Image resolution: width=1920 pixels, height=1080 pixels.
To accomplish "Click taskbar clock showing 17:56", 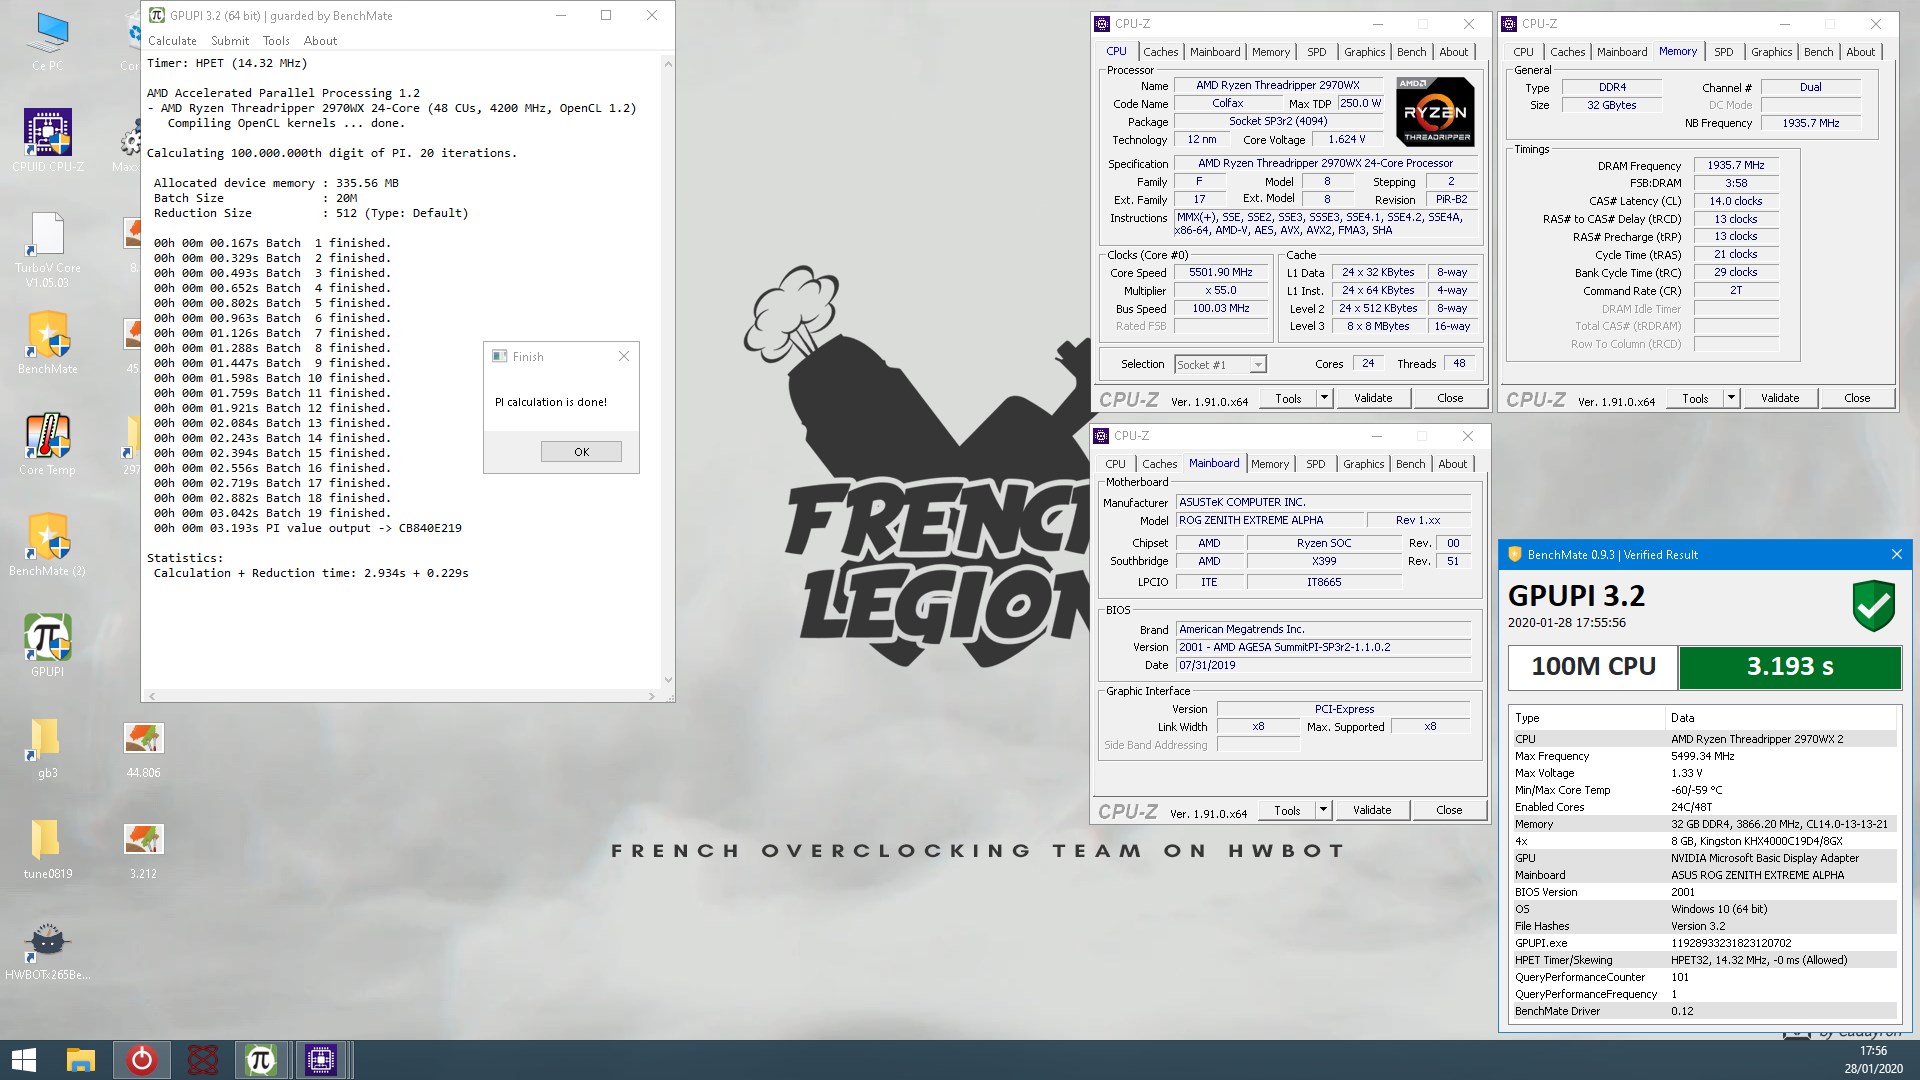I will (x=1873, y=1051).
